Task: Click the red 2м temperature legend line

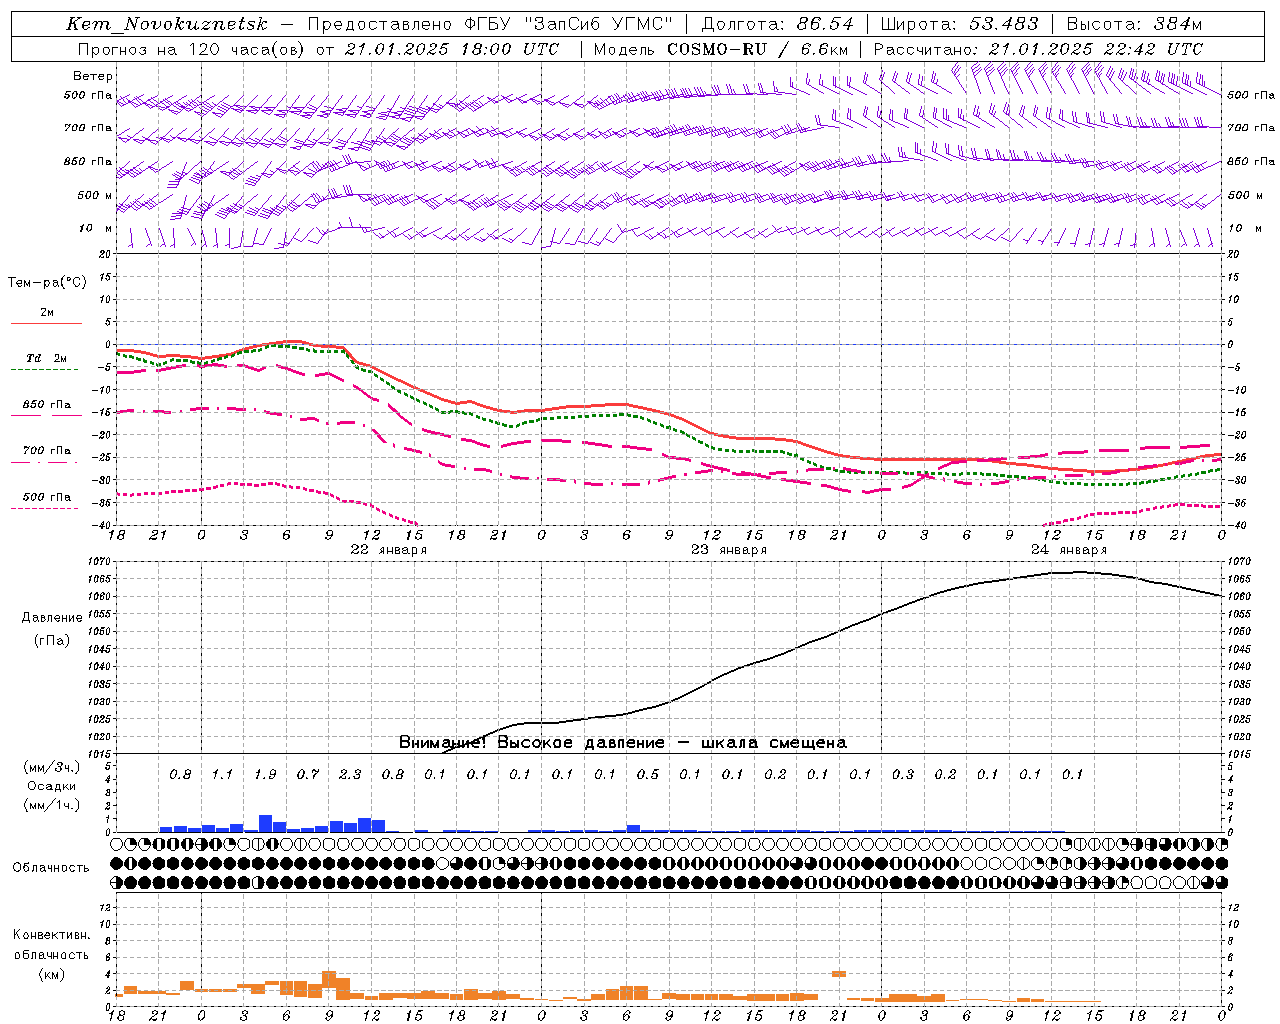Action: pos(46,323)
